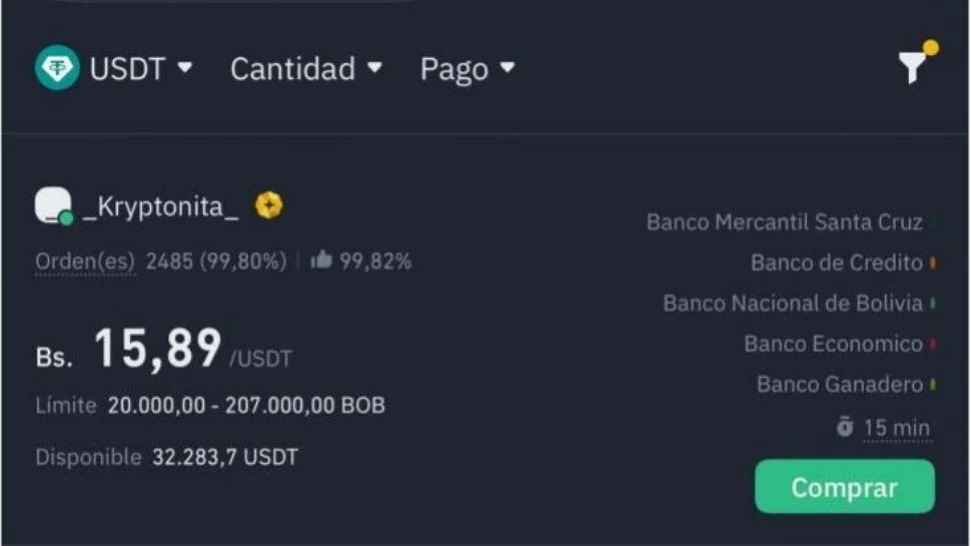Click the Disponible 32.283,7 USDT amount
Viewport: 971px width, 546px height.
pos(224,458)
